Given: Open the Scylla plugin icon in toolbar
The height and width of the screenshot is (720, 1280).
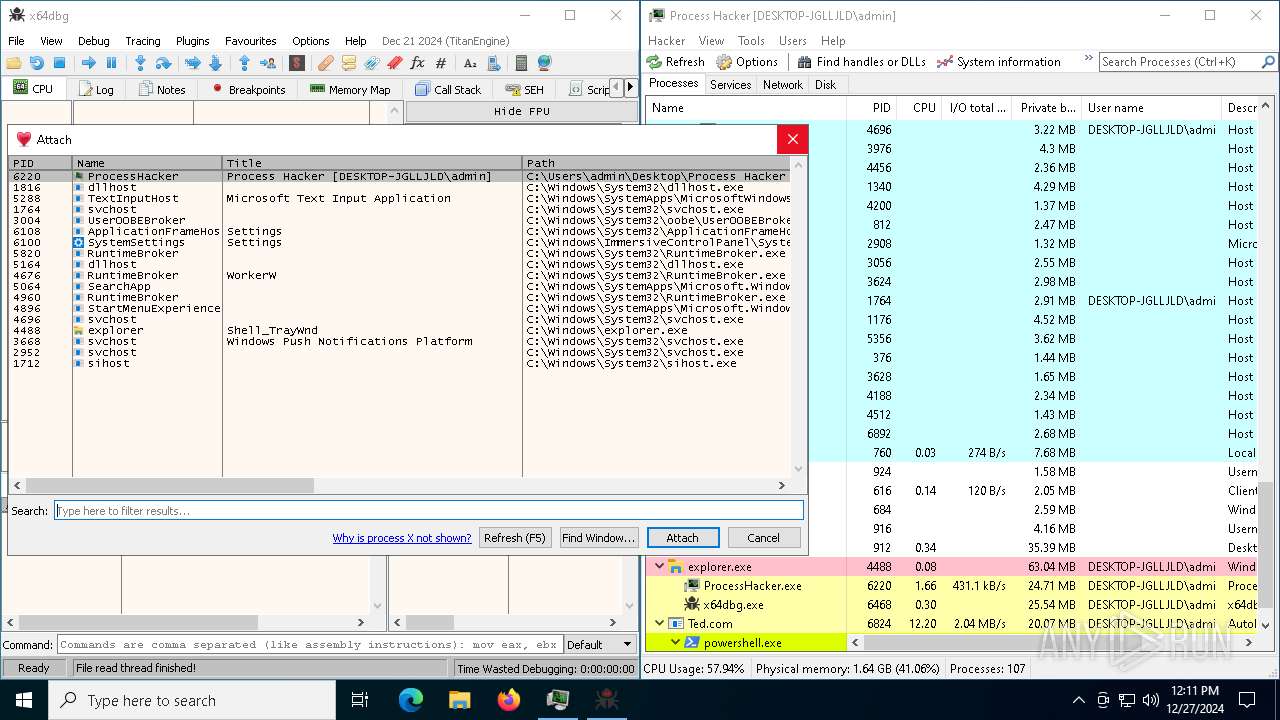Looking at the screenshot, I should coord(297,63).
